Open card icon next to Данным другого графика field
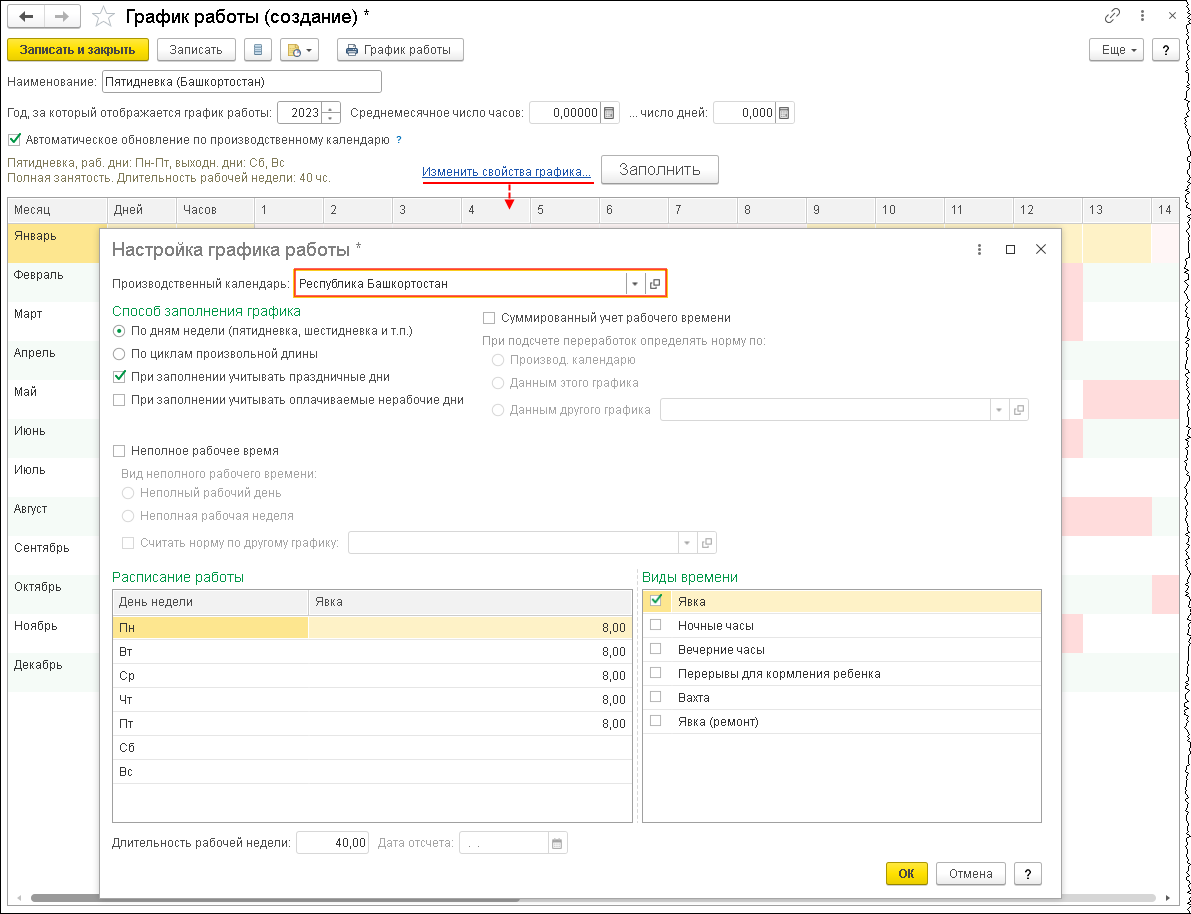 tap(1019, 410)
